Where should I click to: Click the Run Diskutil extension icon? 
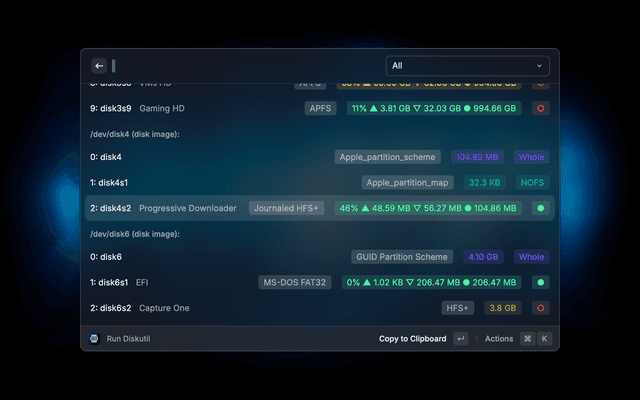[x=94, y=339]
